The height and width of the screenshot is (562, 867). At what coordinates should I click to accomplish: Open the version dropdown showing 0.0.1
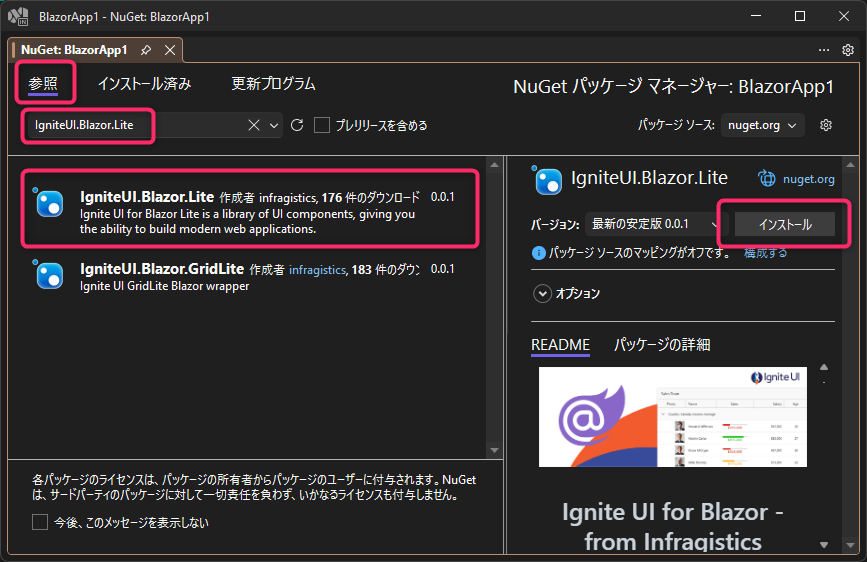coord(656,224)
